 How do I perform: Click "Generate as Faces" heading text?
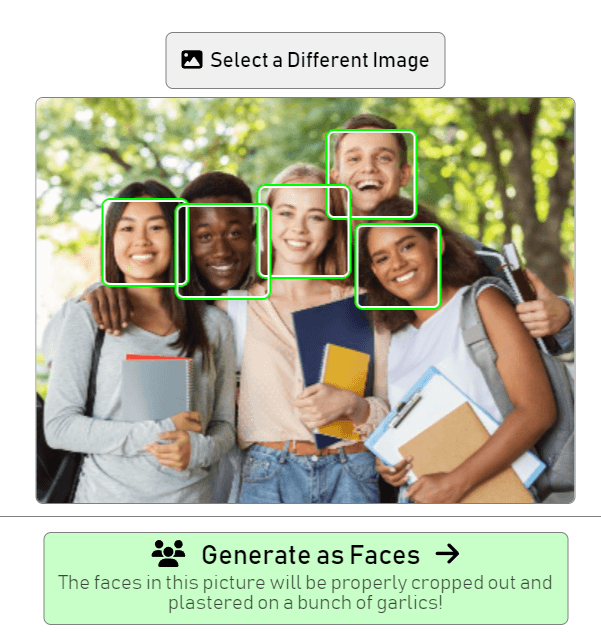click(311, 555)
